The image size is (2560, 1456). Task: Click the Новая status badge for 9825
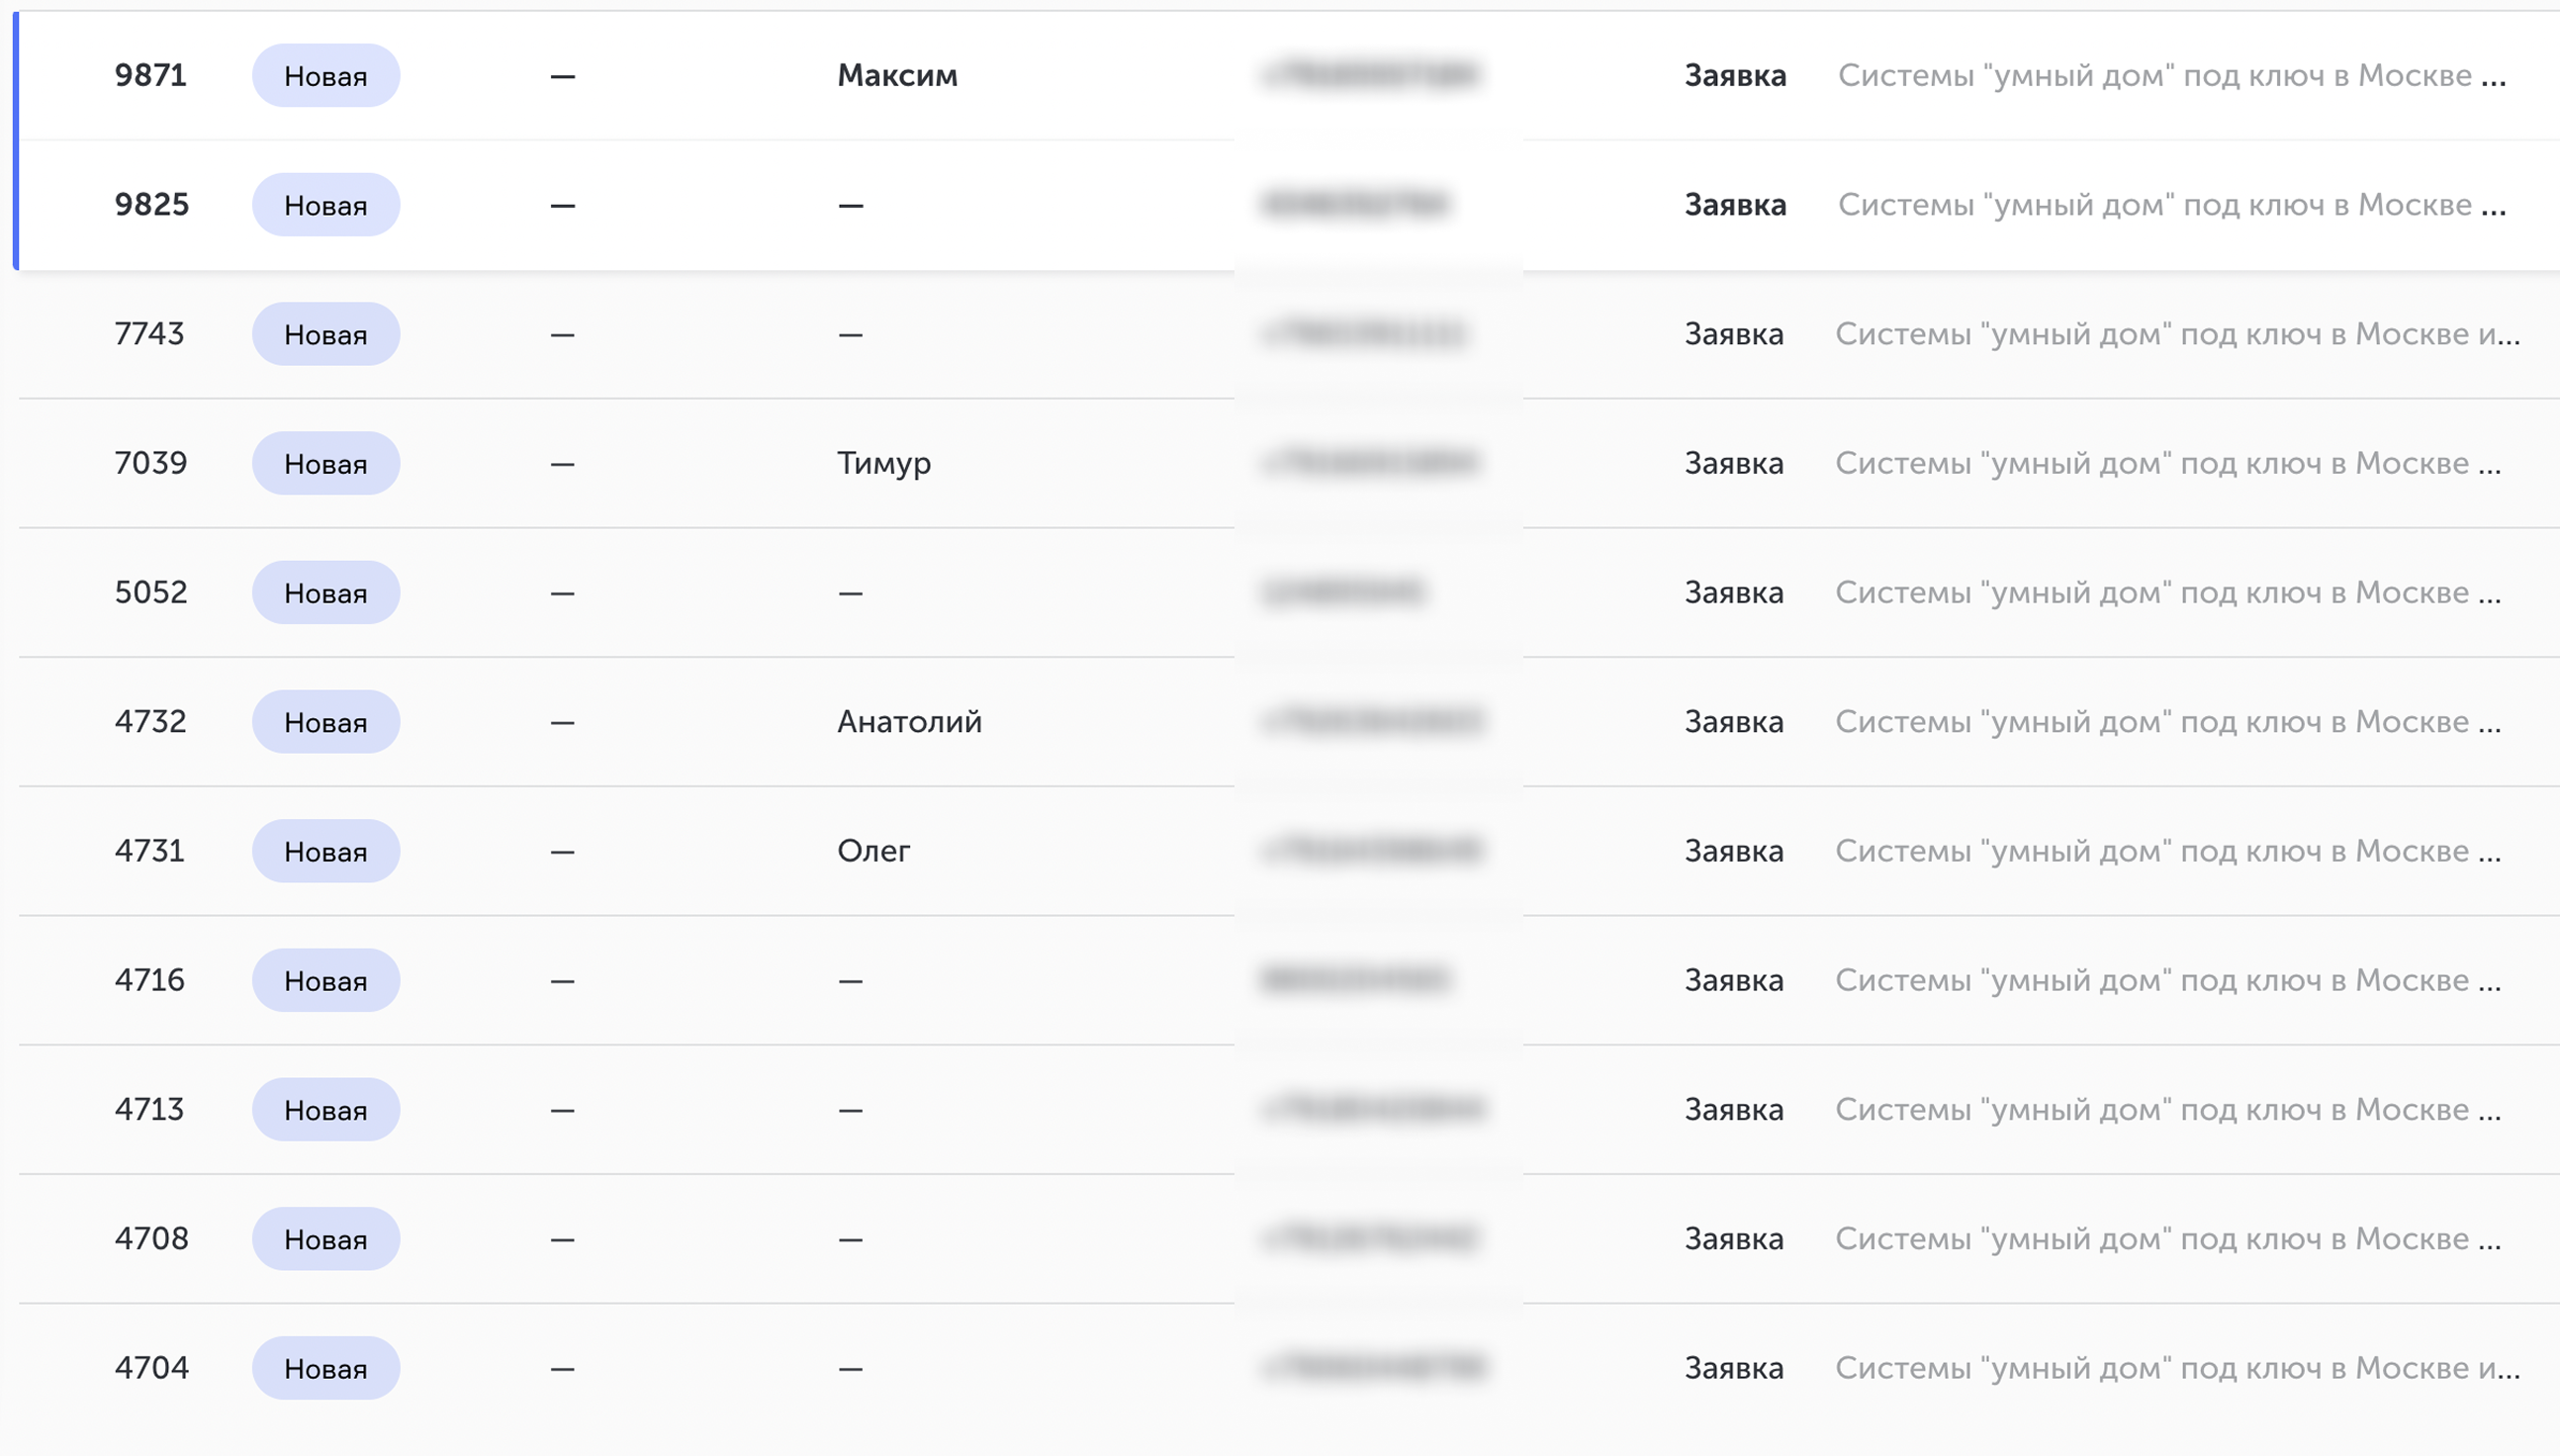point(326,205)
